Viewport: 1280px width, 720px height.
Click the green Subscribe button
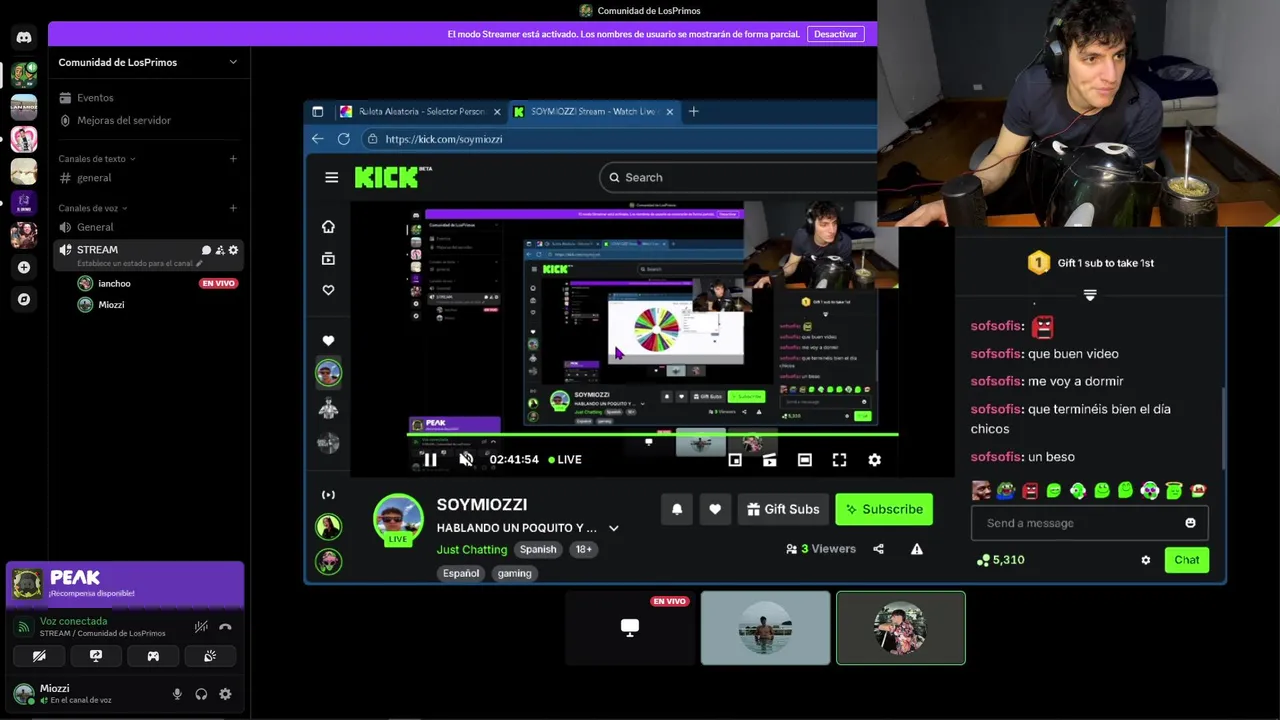coord(884,509)
